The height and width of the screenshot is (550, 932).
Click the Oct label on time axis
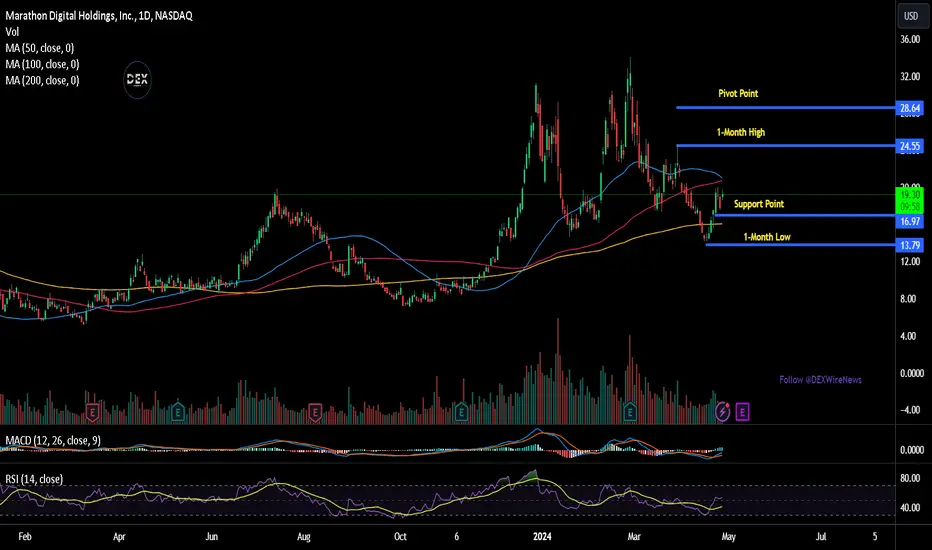400,536
